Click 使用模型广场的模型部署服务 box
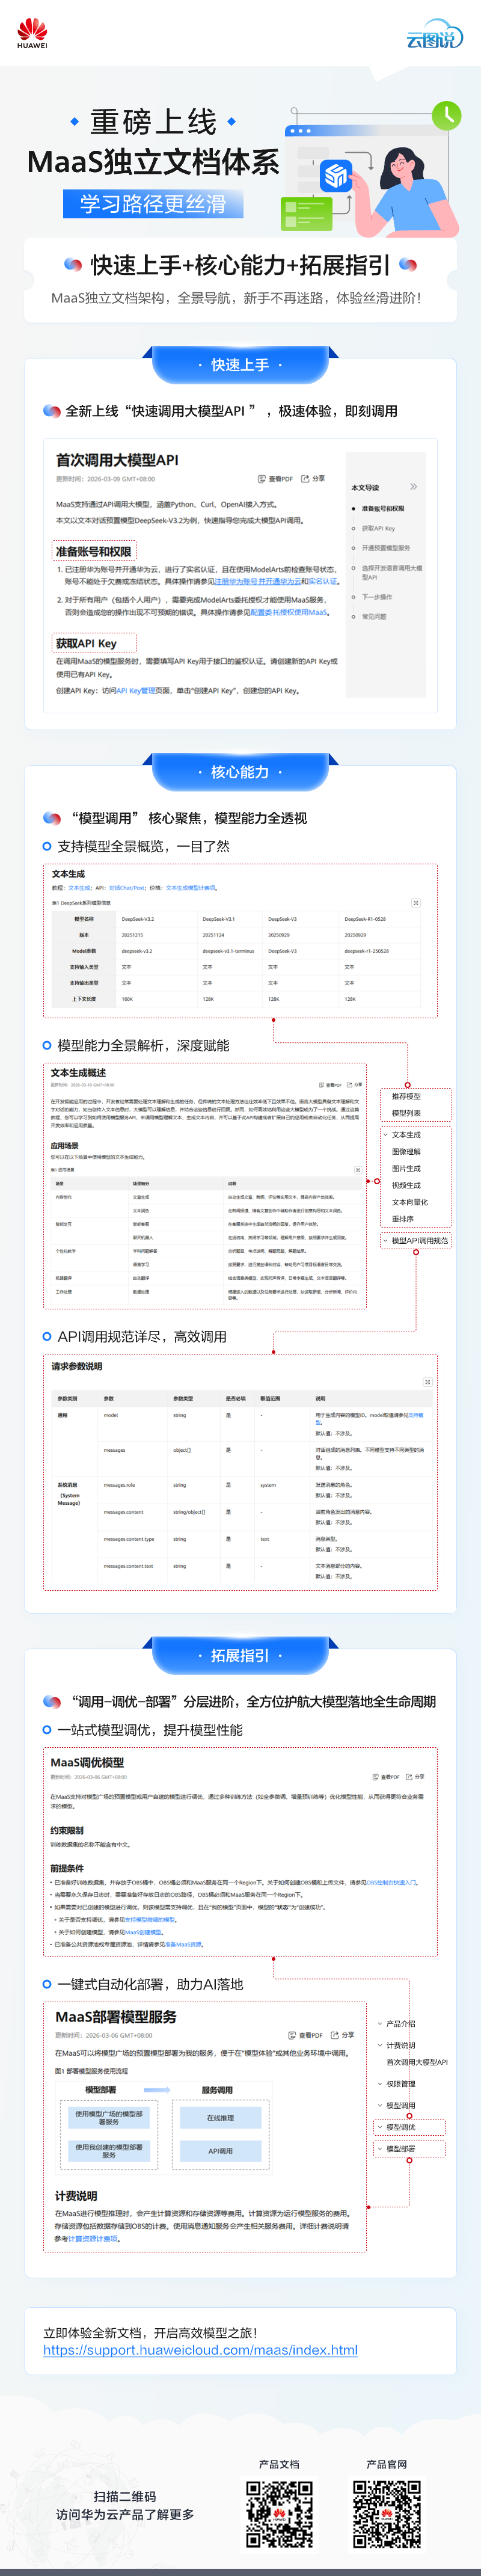Image resolution: width=481 pixels, height=2576 pixels. [109, 2118]
